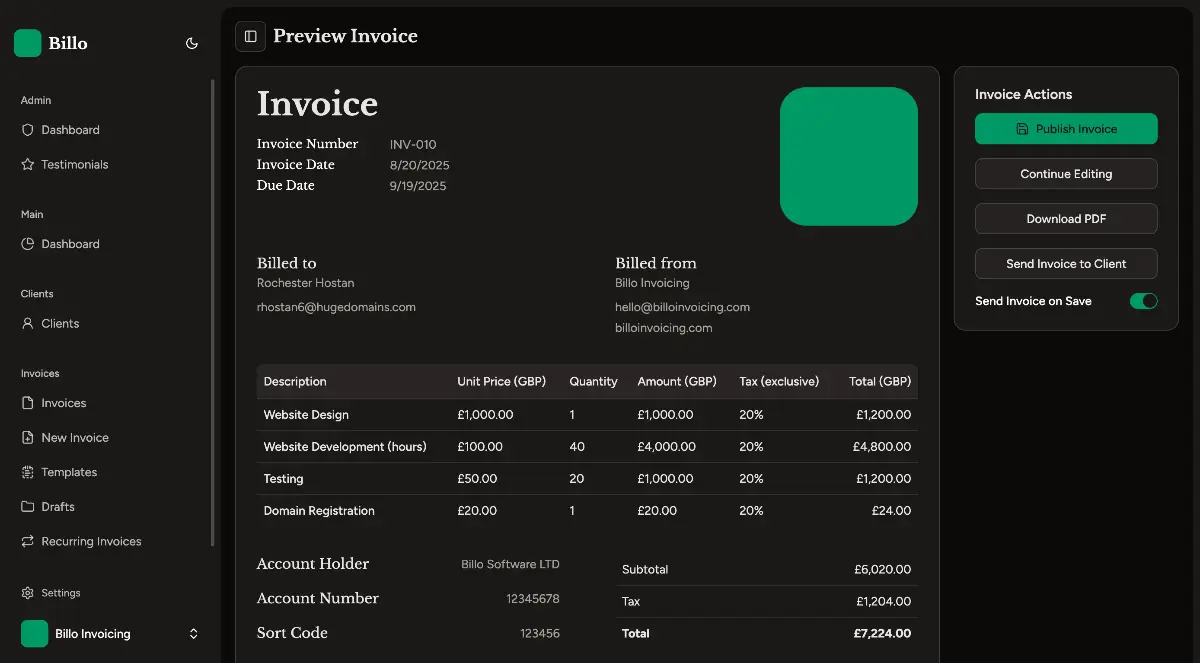Disable Send Invoice on Save

1143,301
